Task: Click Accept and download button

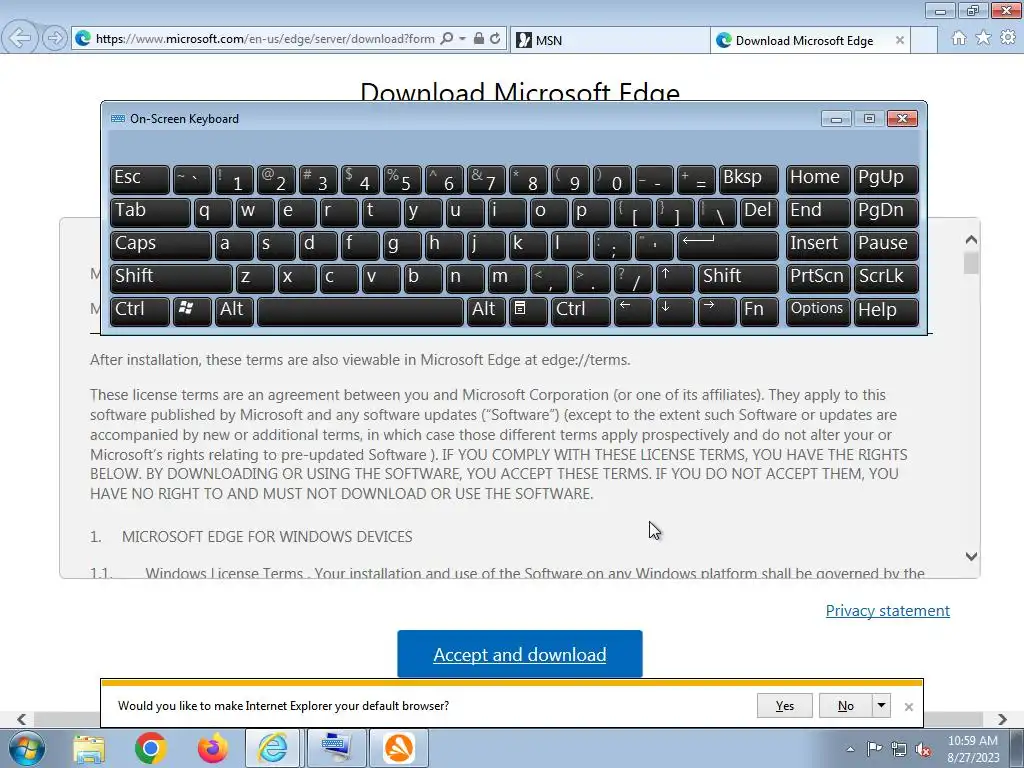Action: 520,654
